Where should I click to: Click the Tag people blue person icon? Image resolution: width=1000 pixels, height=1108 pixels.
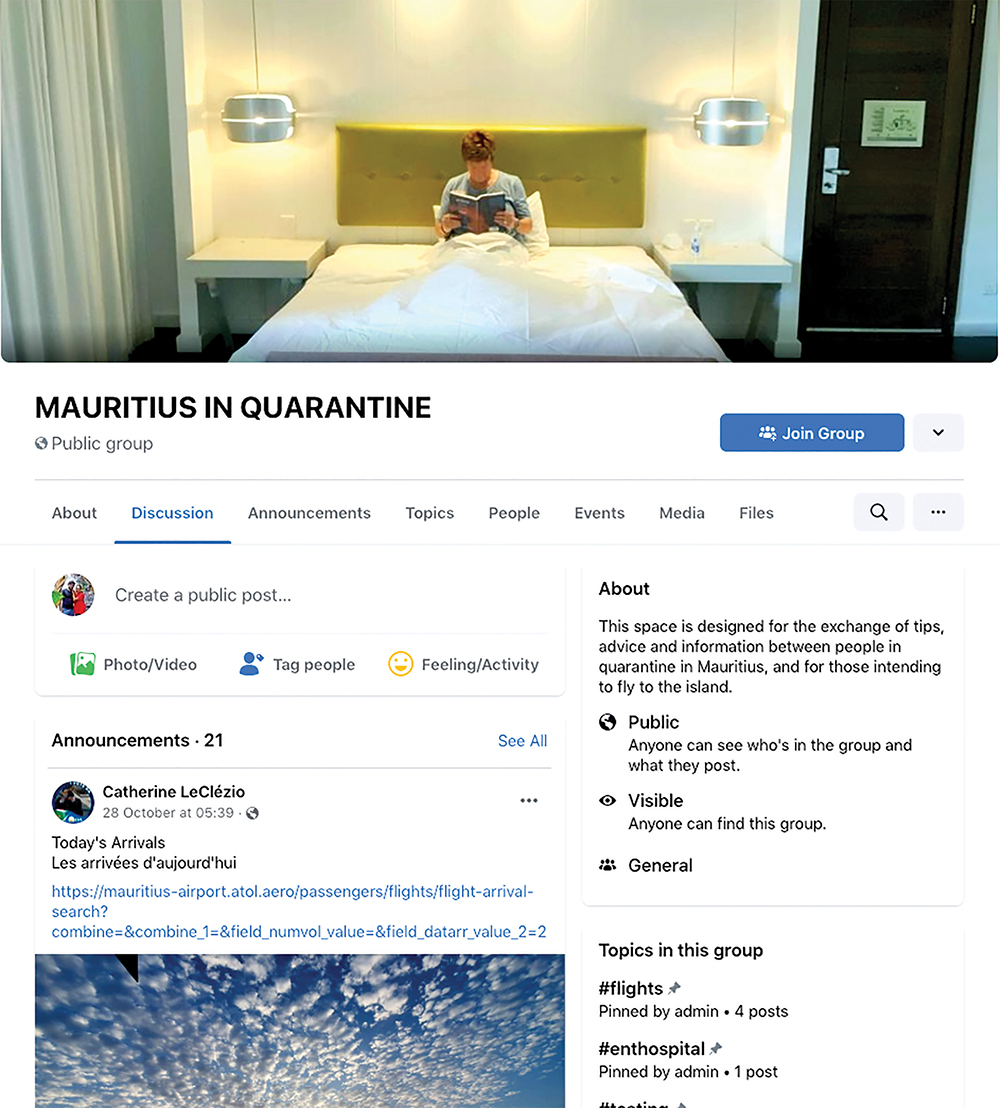[251, 664]
